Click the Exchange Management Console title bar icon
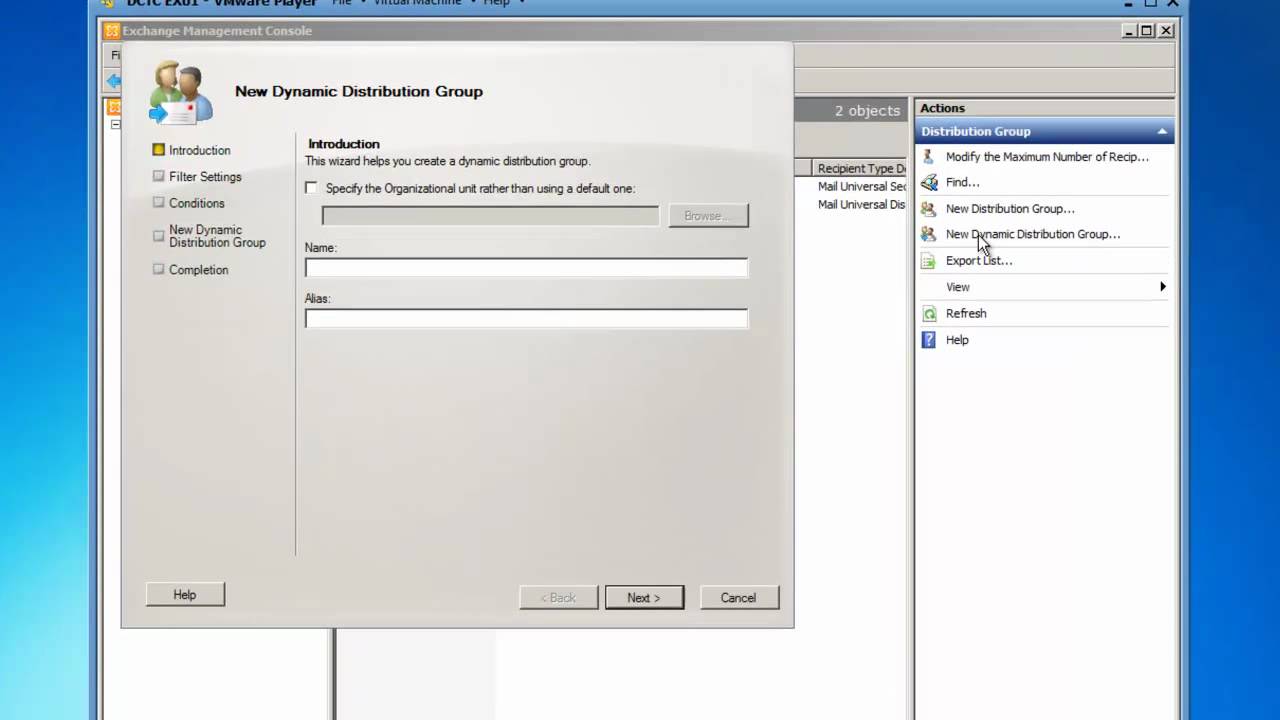This screenshot has height=720, width=1280. click(112, 31)
